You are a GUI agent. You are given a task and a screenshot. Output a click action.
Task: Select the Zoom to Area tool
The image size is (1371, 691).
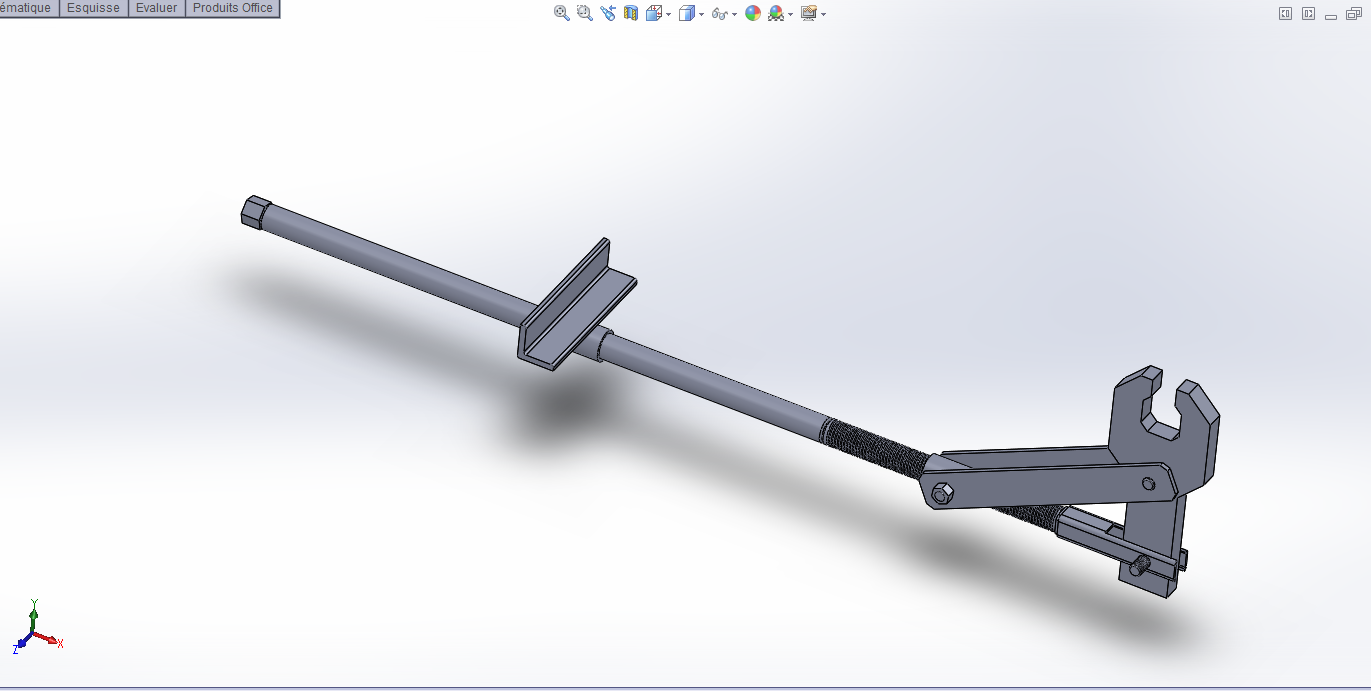585,13
